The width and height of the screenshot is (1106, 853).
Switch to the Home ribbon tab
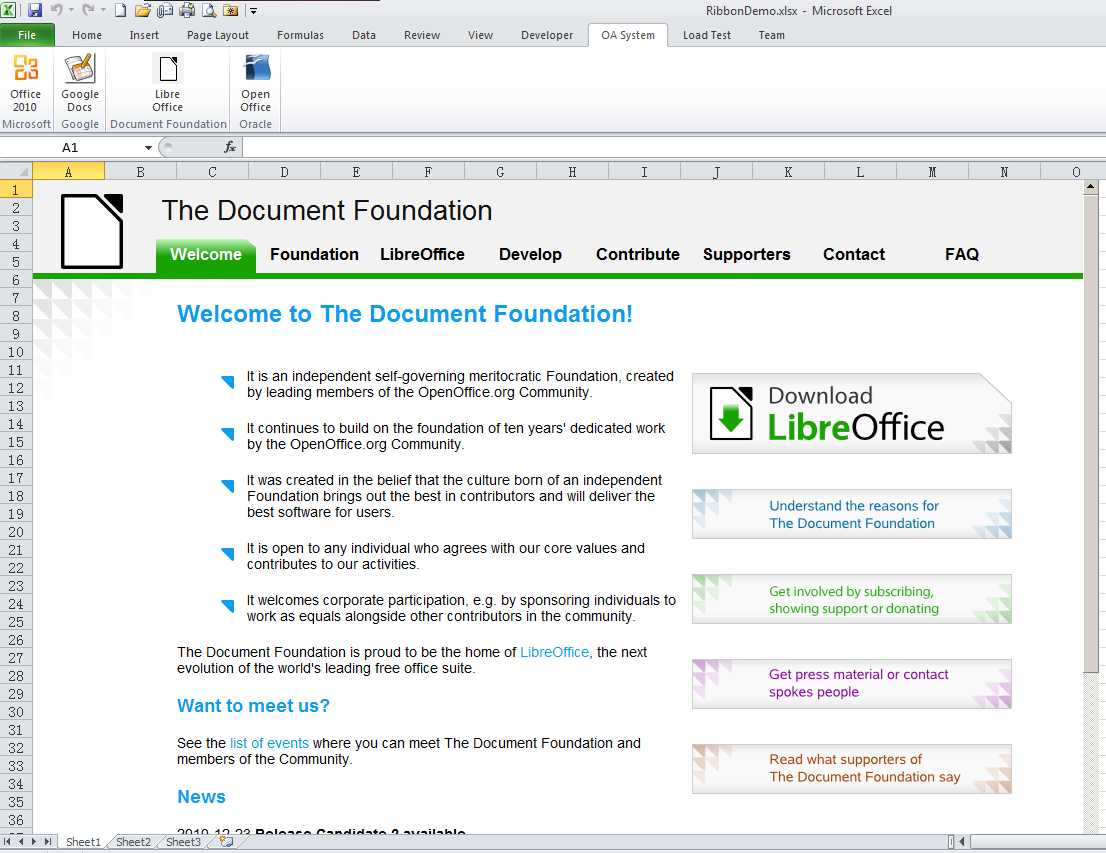[87, 35]
